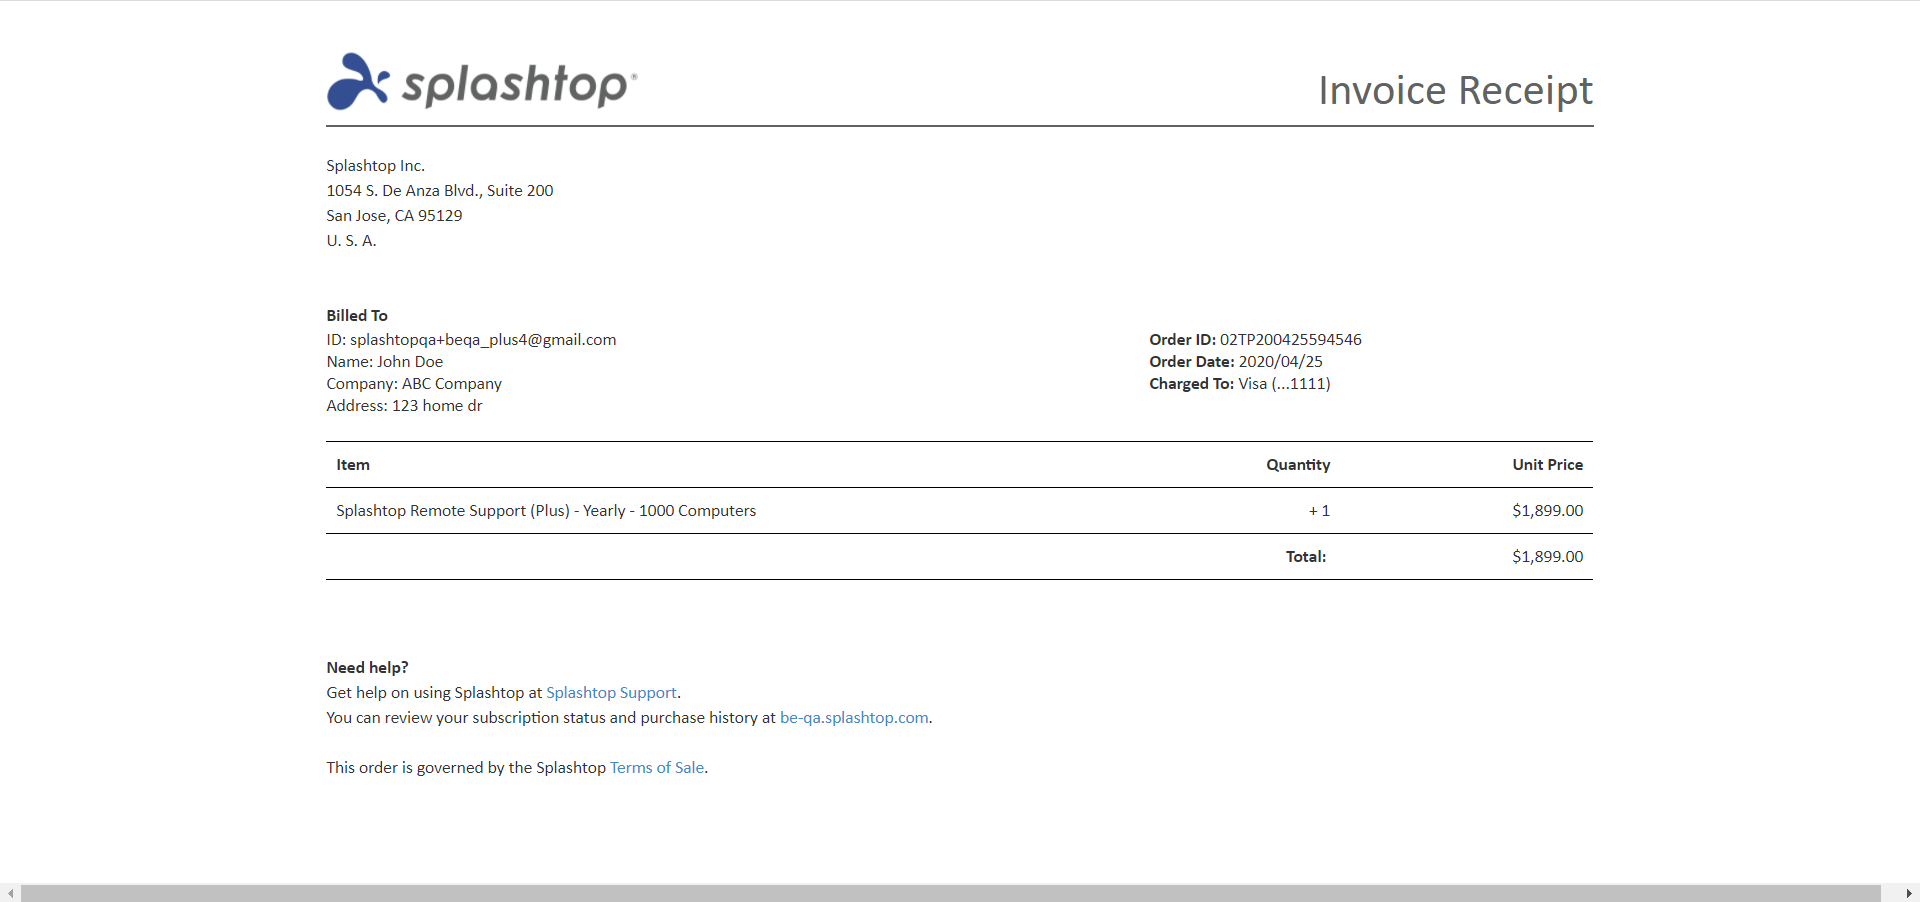Click the Quantity column header
Viewport: 1920px width, 902px height.
[1298, 464]
